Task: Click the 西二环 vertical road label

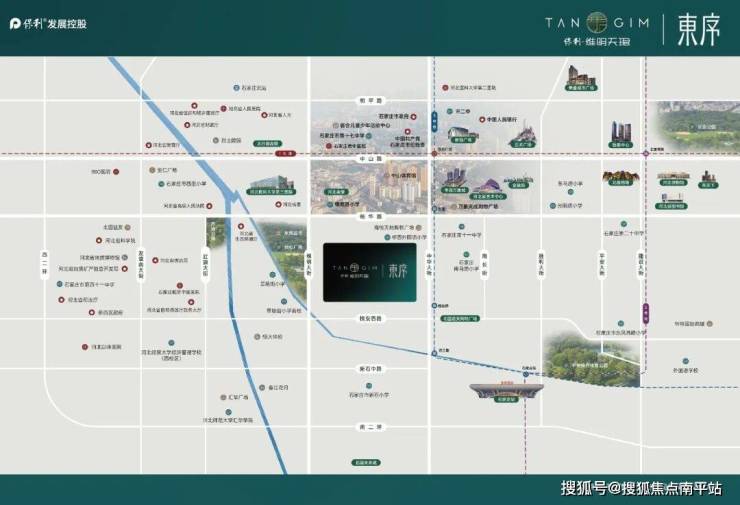Action: pyautogui.click(x=45, y=263)
